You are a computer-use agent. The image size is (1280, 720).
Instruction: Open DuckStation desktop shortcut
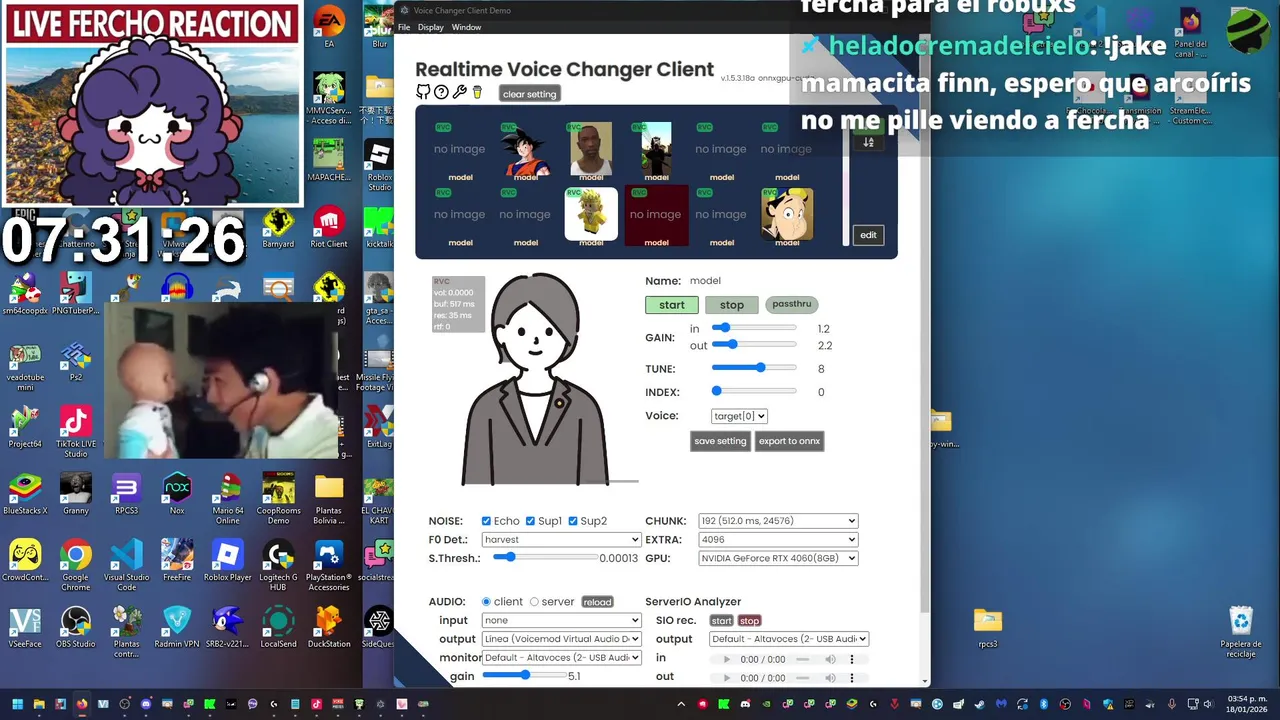329,627
